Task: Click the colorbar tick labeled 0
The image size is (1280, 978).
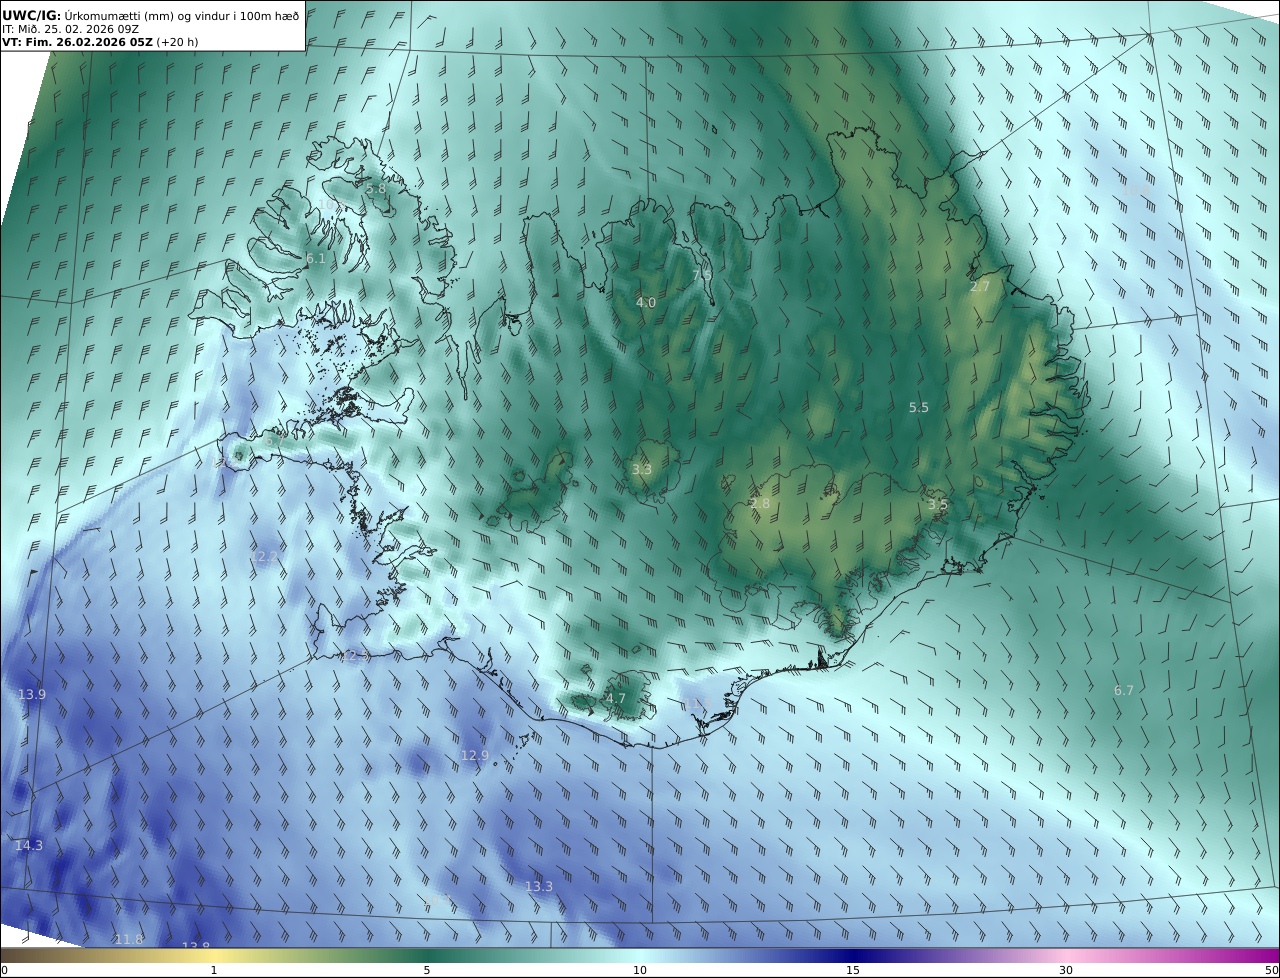Action: pos(4,970)
